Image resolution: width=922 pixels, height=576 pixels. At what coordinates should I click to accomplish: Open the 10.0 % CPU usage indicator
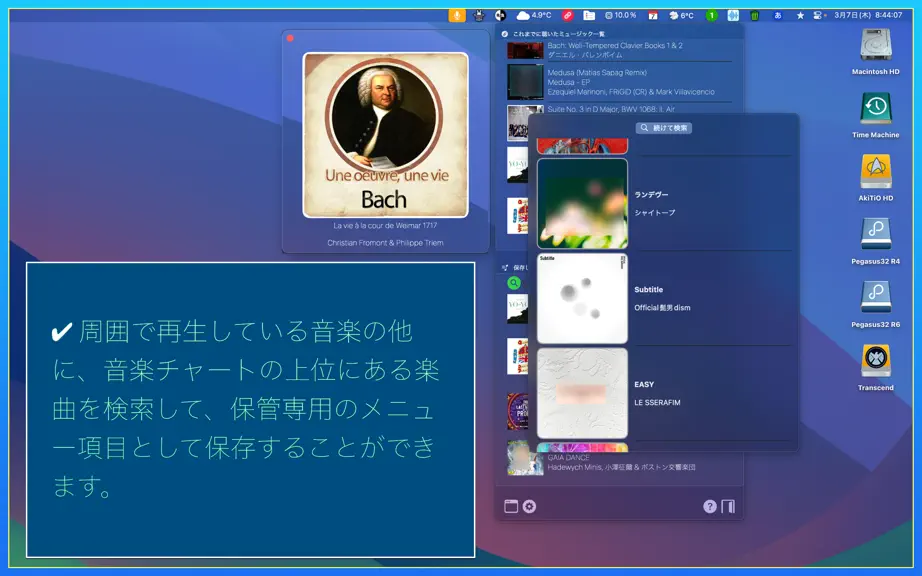(x=620, y=15)
